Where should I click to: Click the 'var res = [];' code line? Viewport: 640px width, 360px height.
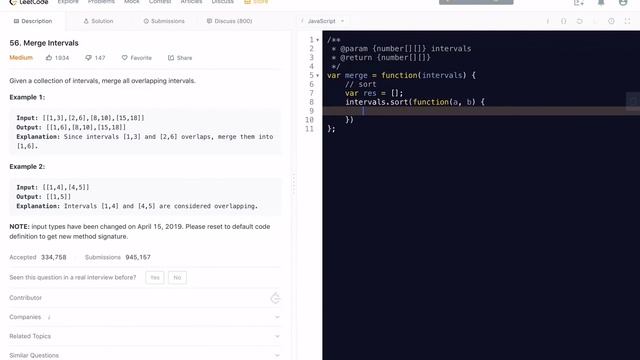point(374,93)
